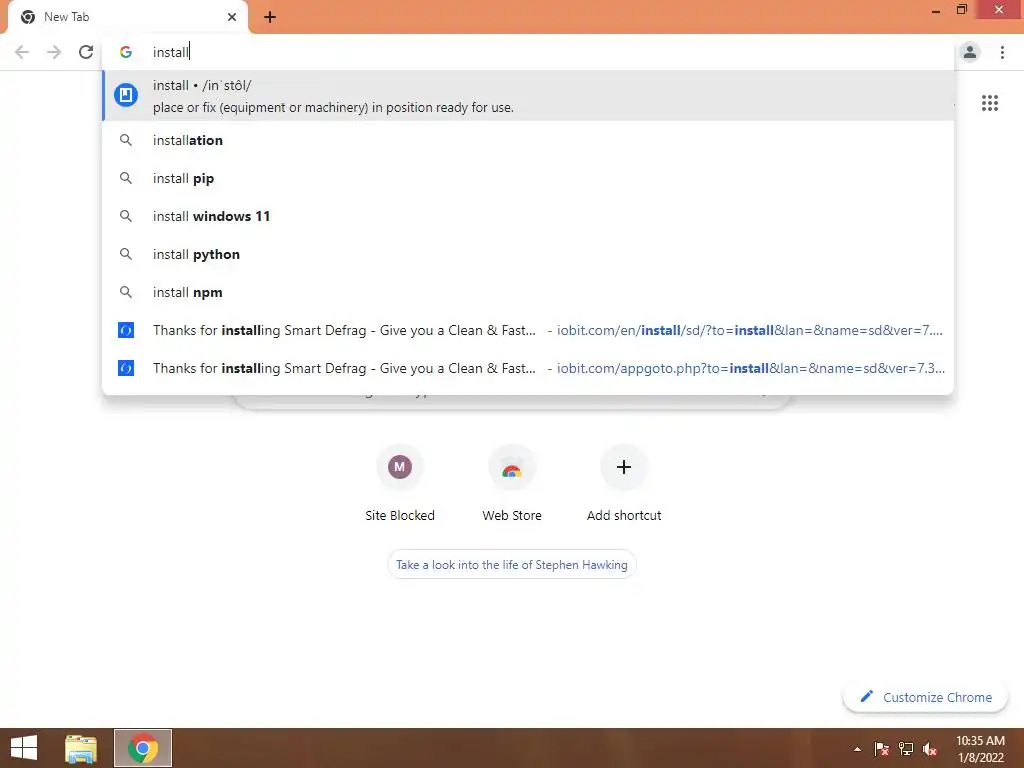Click the search icon beside install npm
Image resolution: width=1024 pixels, height=768 pixels.
(126, 292)
